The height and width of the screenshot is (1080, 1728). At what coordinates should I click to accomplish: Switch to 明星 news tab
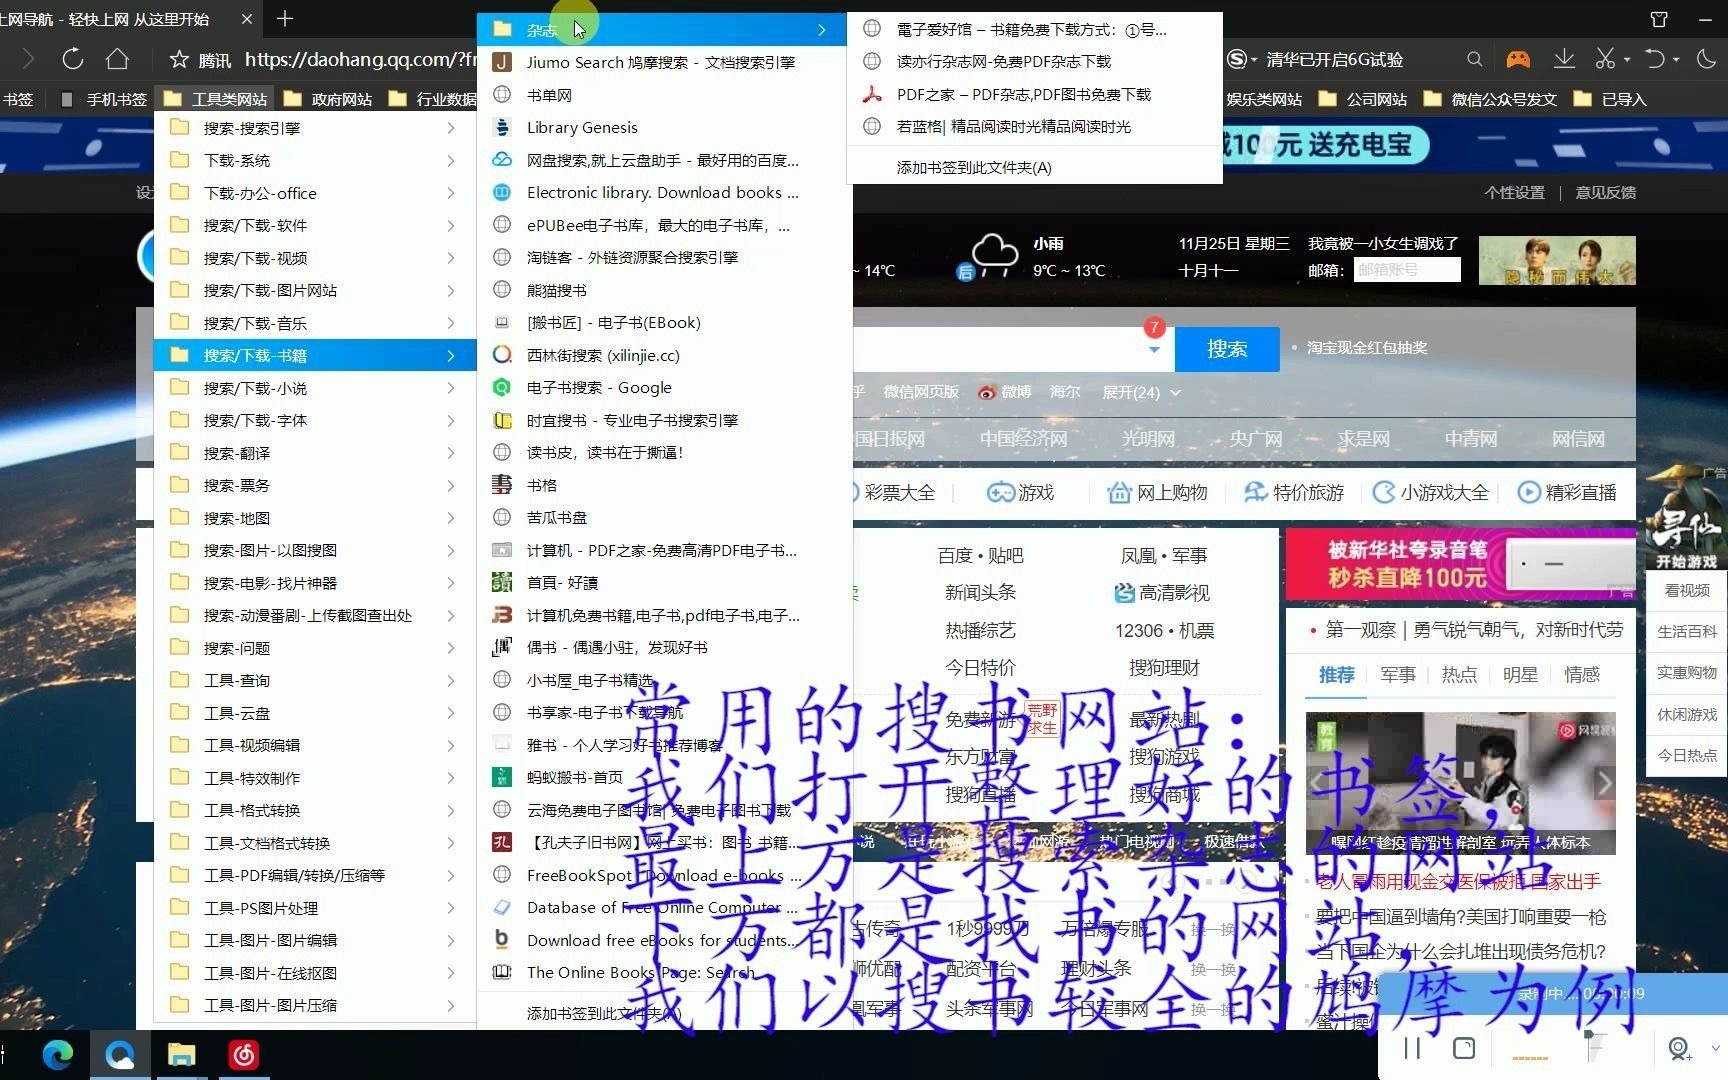pos(1520,675)
